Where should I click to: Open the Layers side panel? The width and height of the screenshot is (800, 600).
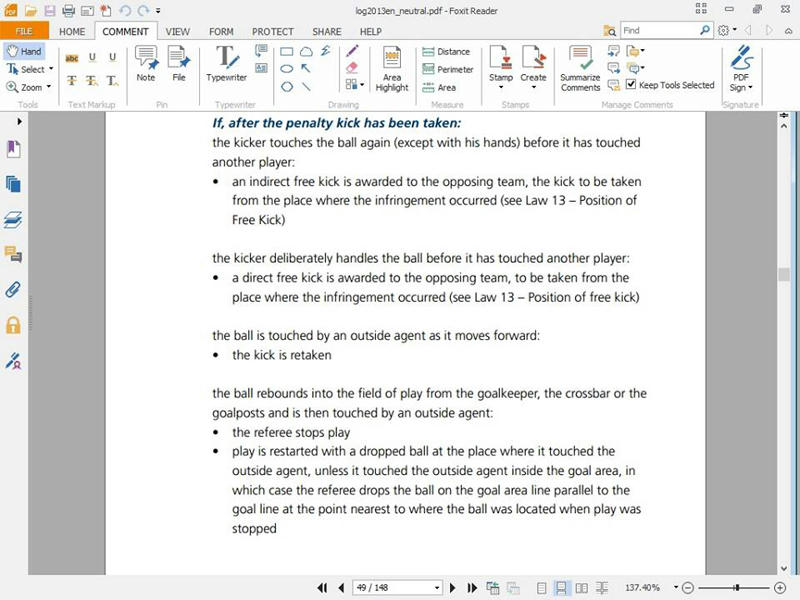(13, 219)
